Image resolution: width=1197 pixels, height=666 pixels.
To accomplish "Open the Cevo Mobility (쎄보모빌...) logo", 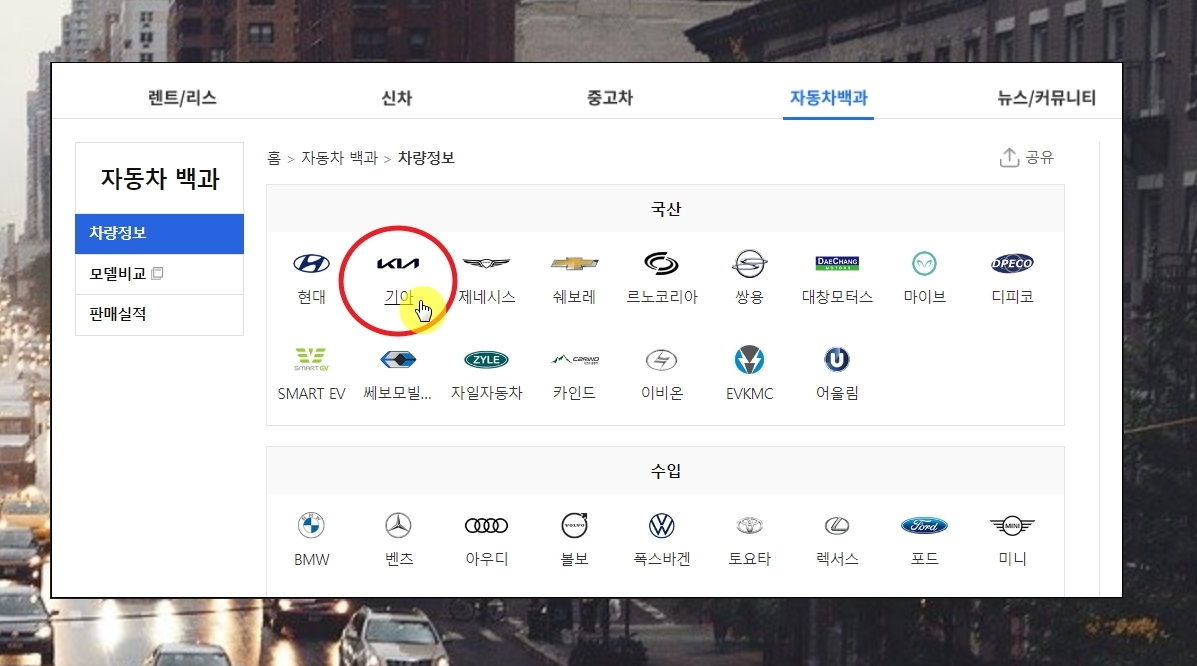I will [398, 360].
